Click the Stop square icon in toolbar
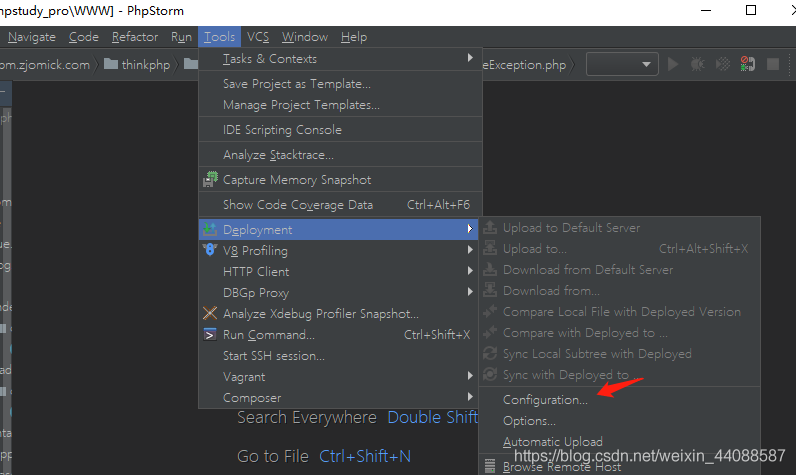Viewport: 796px width, 475px height. (x=773, y=64)
